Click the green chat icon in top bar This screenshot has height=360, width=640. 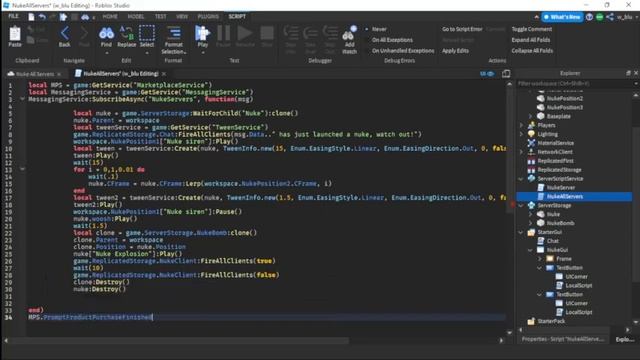600,17
